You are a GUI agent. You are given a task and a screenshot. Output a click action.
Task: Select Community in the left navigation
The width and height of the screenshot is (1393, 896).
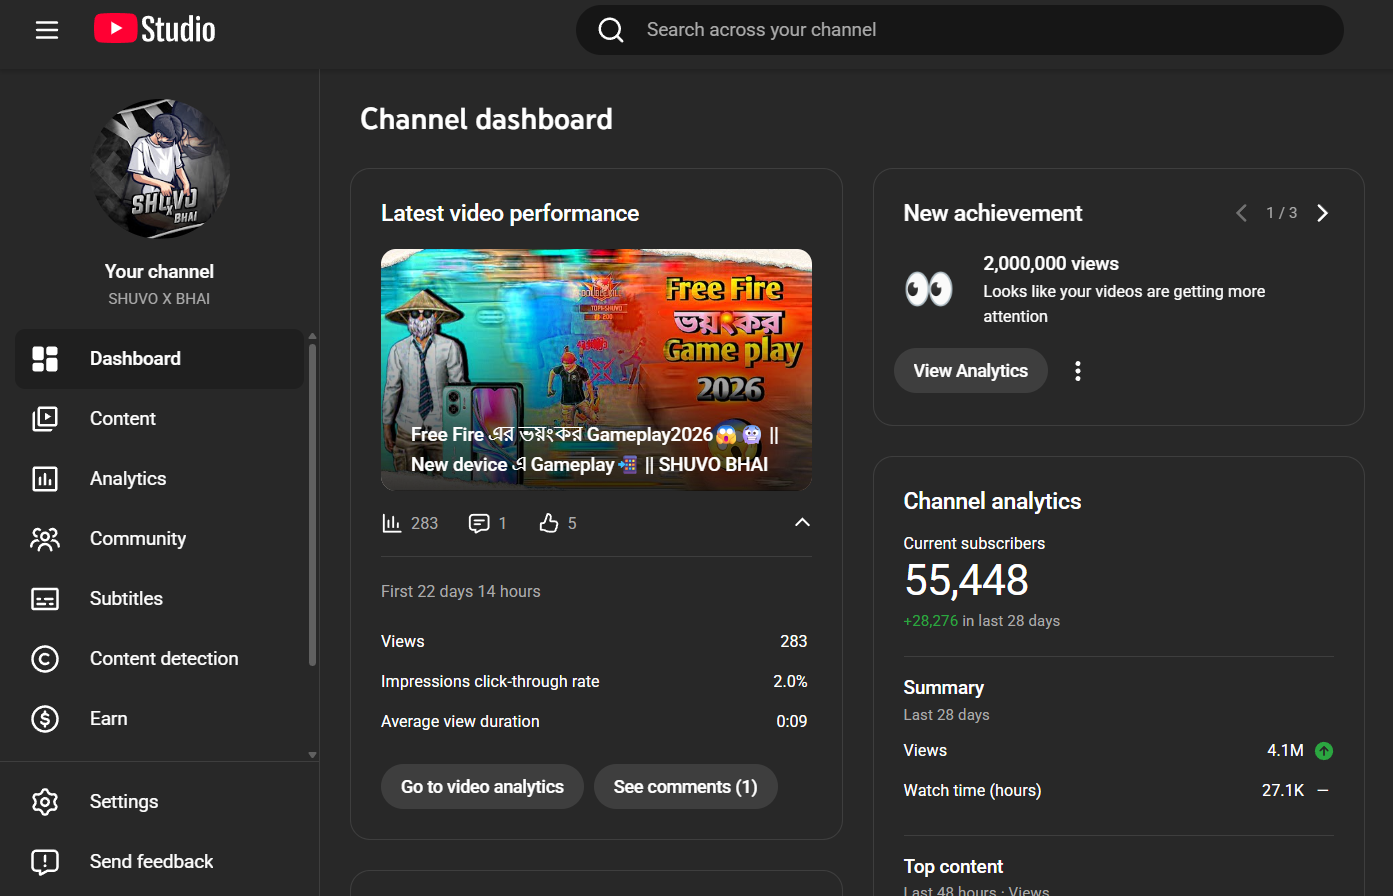(138, 539)
